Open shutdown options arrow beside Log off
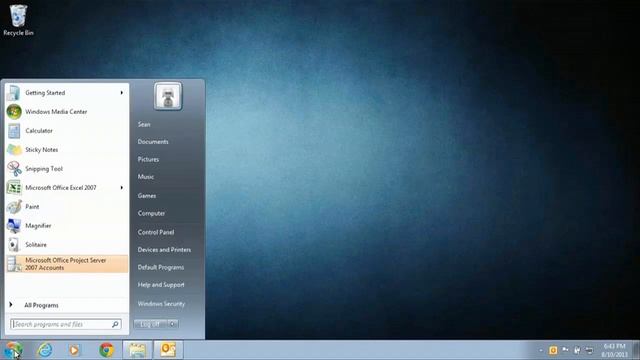Viewport: 640px width, 360px height. point(173,324)
